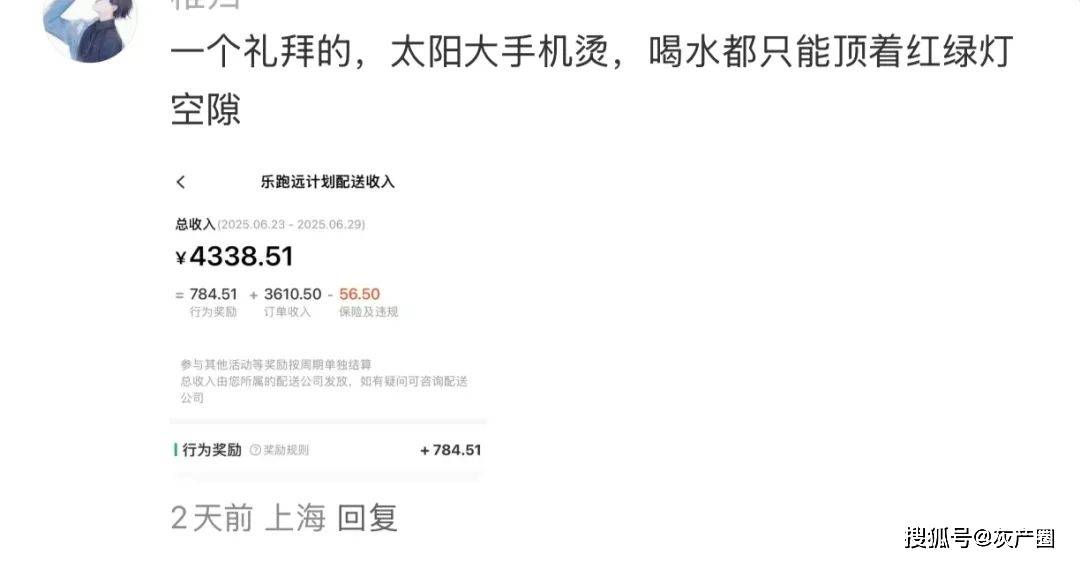
Task: Click the comment text starting 一个礼拜的
Action: [x=592, y=81]
